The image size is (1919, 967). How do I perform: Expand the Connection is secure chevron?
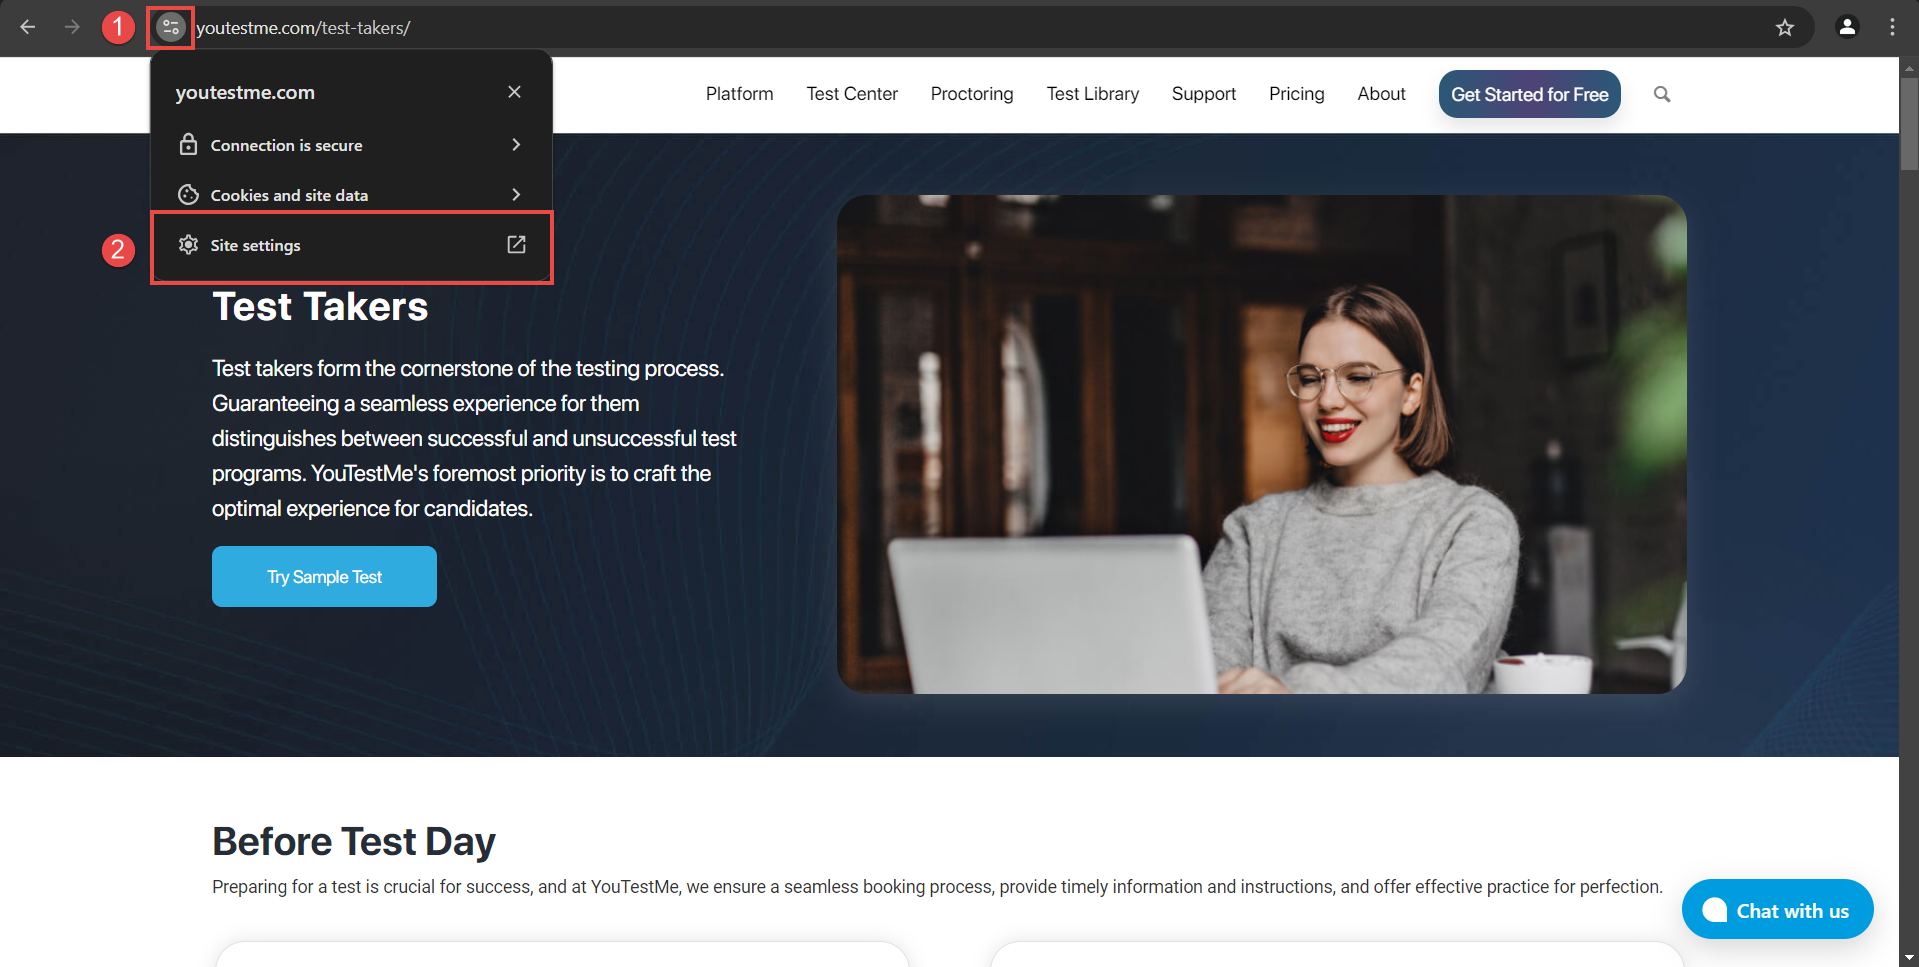coord(516,145)
